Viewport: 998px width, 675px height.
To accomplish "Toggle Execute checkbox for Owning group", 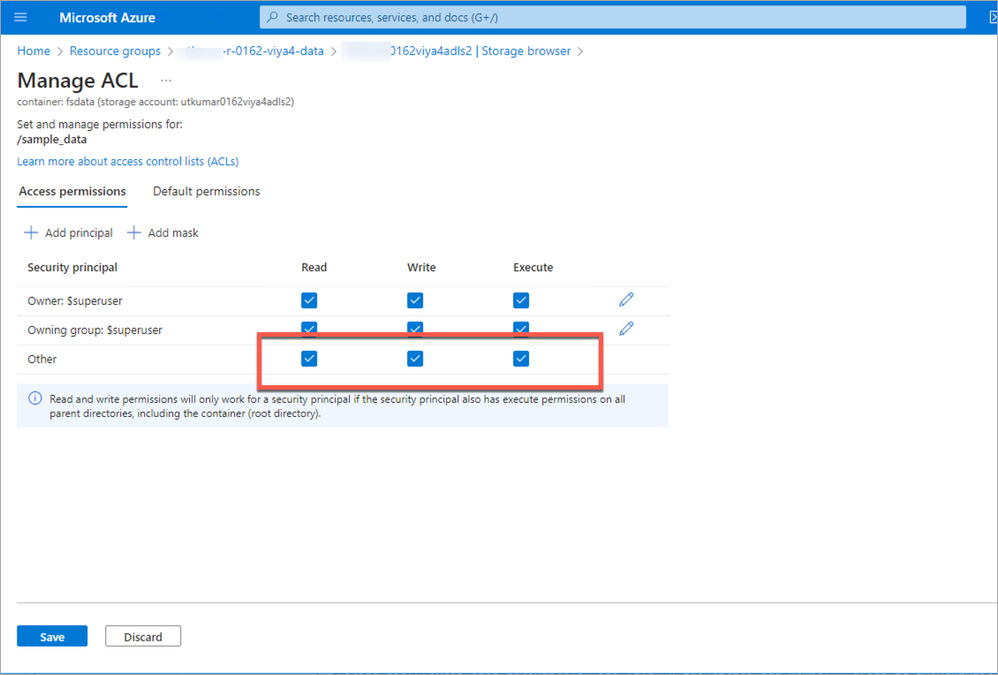I will 521,330.
